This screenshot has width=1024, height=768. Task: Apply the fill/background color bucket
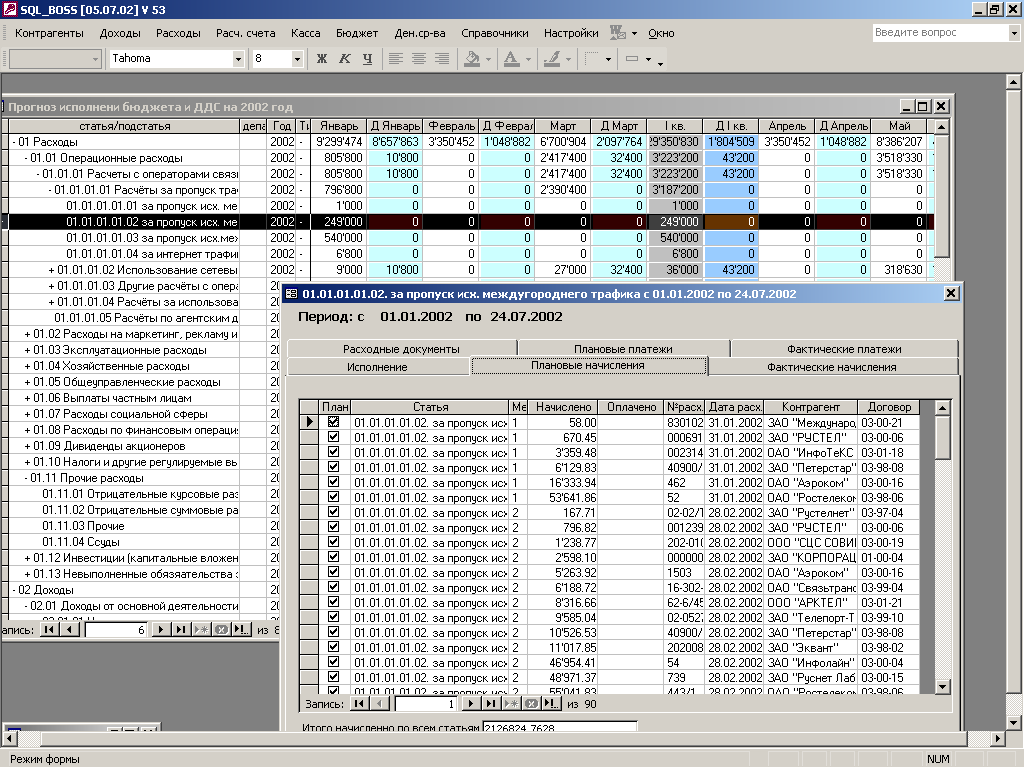(x=472, y=59)
